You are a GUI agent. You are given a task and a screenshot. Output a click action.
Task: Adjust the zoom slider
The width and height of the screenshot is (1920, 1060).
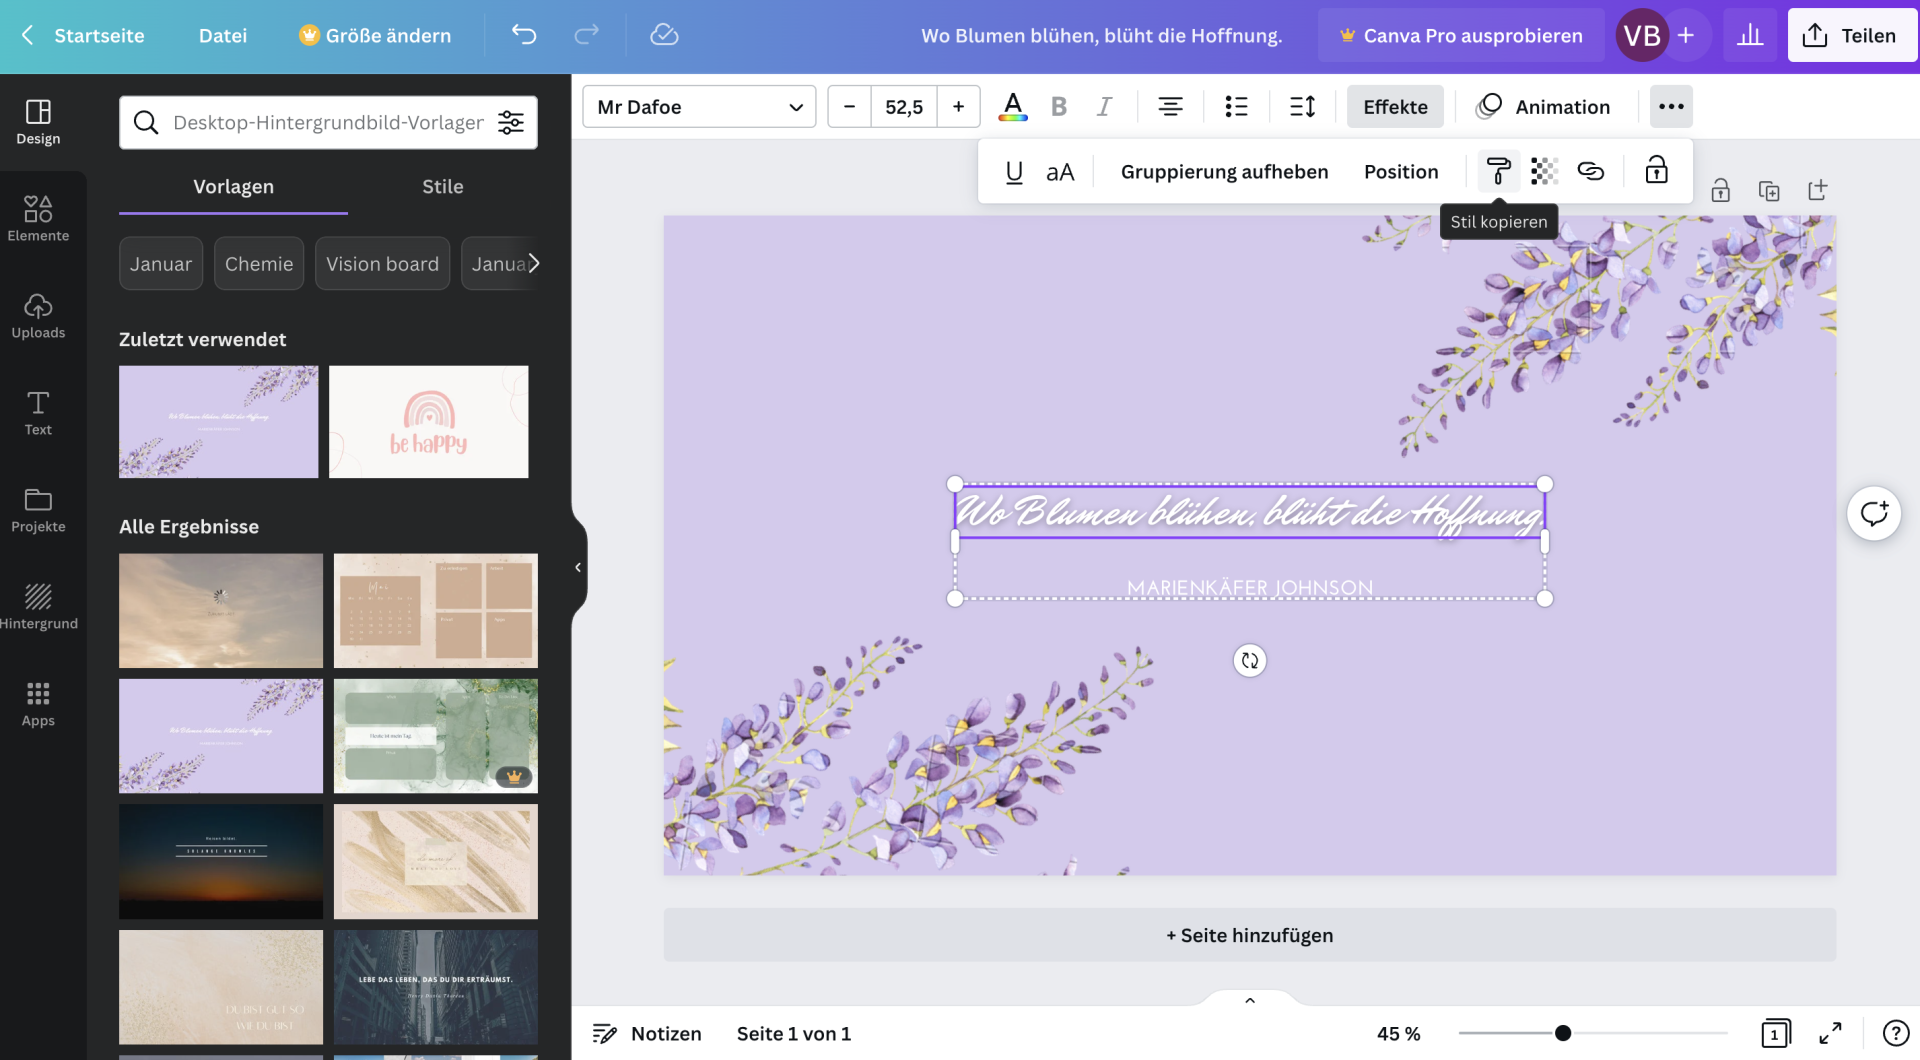(1562, 1033)
